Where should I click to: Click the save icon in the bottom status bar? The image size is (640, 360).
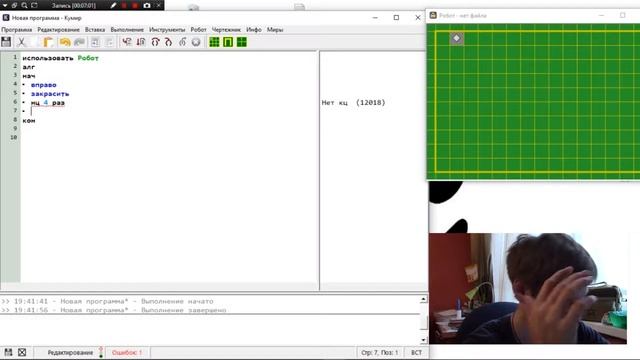pos(8,352)
